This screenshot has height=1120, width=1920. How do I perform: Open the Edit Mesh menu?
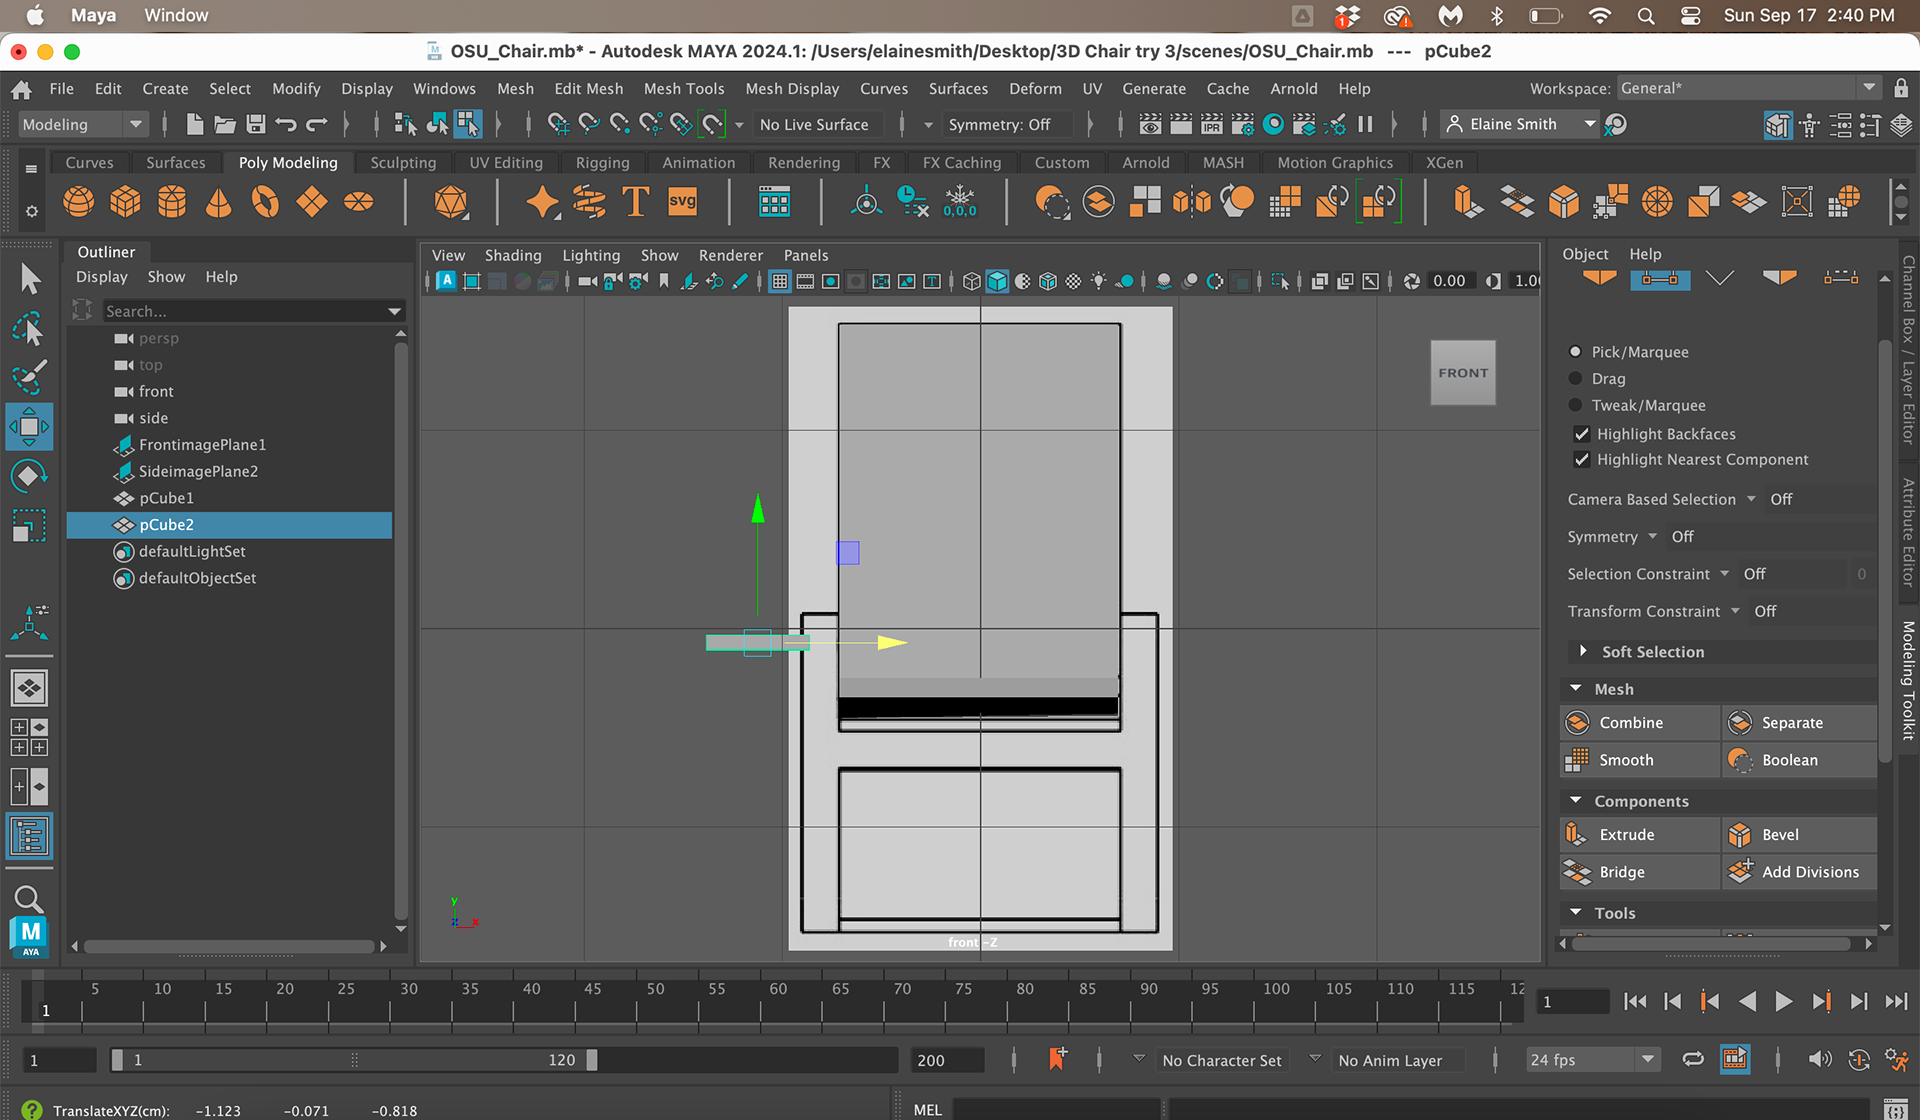588,89
